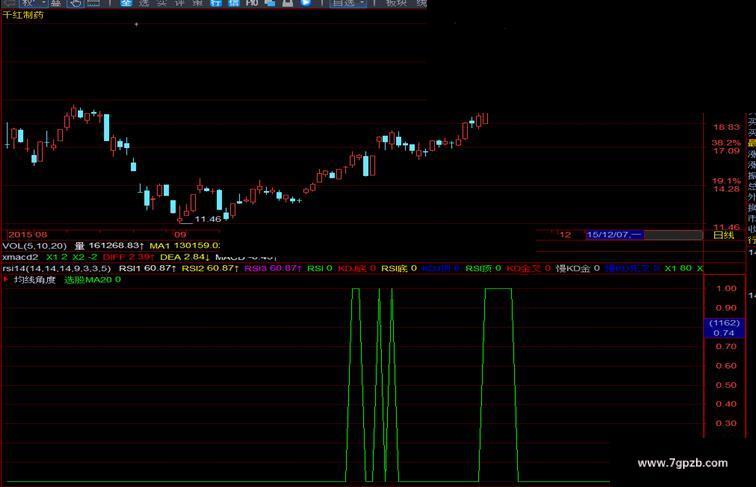The height and width of the screenshot is (487, 756).
Task: Click the 14.28 price scale value
Action: click(x=726, y=189)
